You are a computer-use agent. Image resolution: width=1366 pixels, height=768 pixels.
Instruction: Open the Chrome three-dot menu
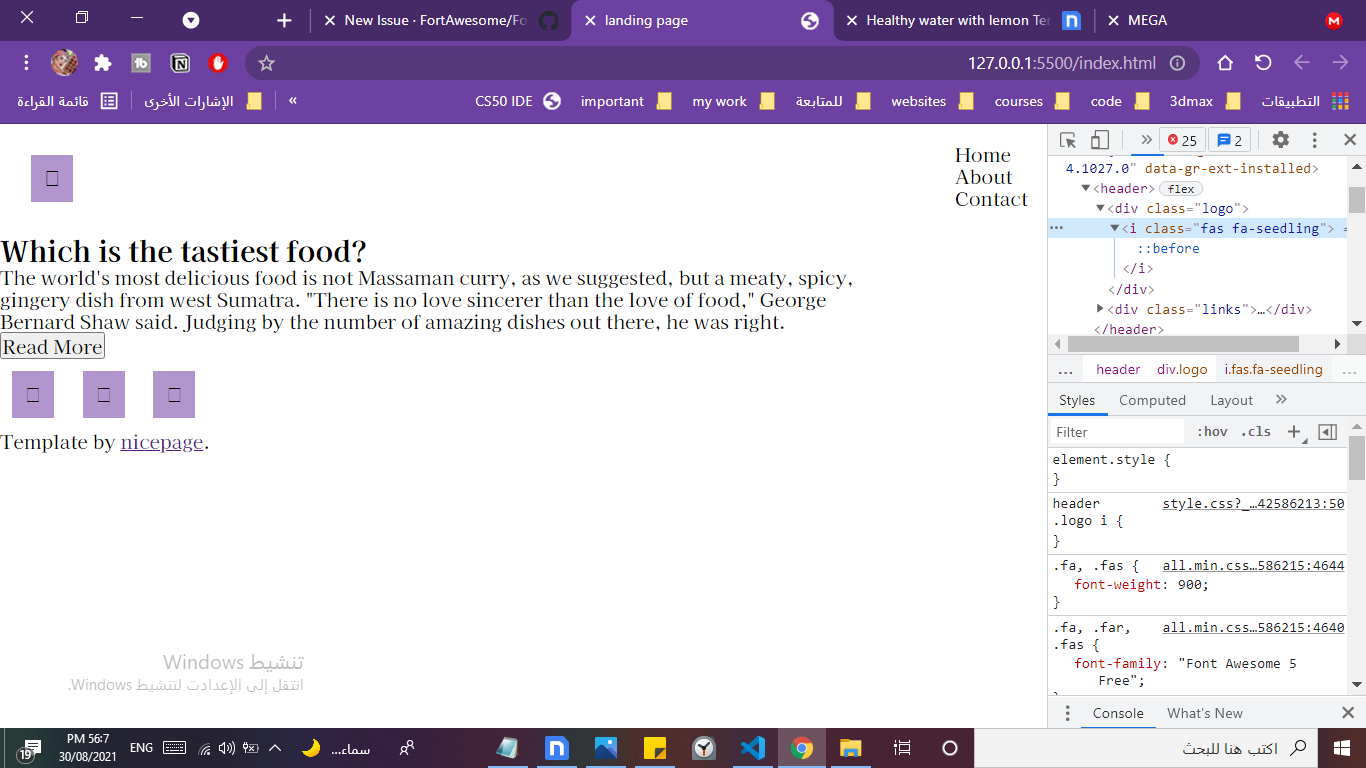click(27, 63)
